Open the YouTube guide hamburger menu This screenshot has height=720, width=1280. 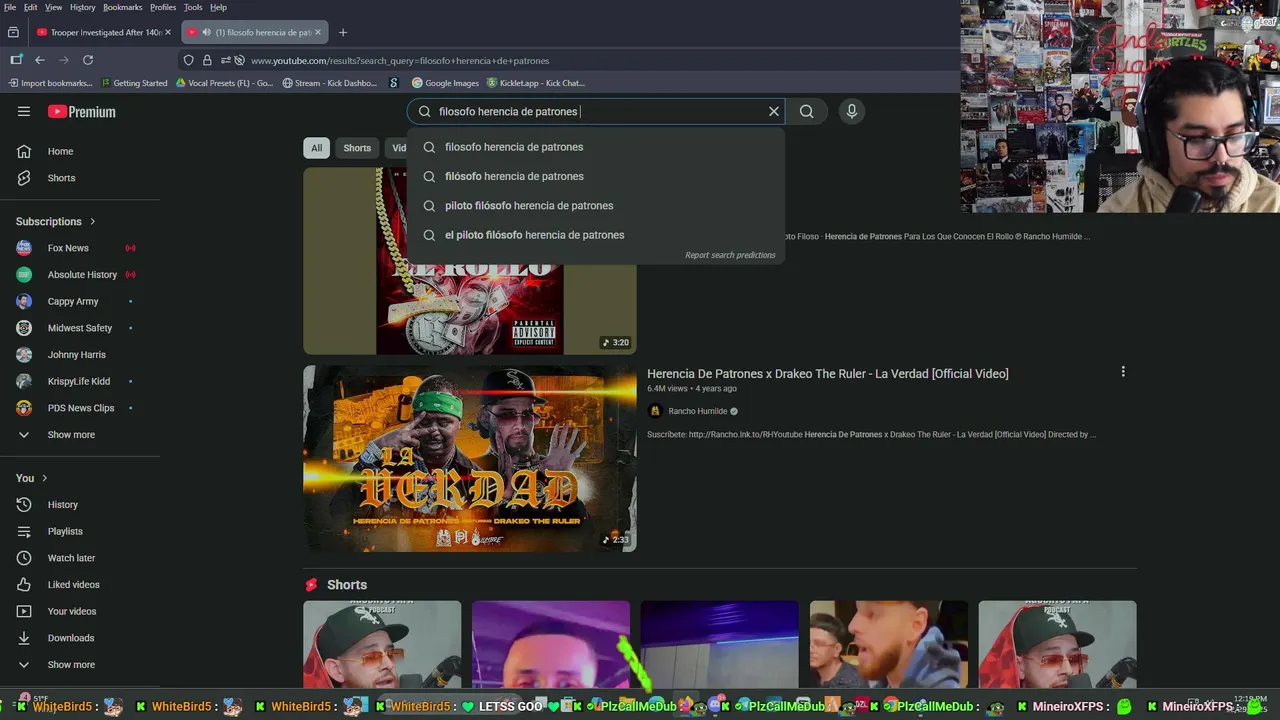24,111
